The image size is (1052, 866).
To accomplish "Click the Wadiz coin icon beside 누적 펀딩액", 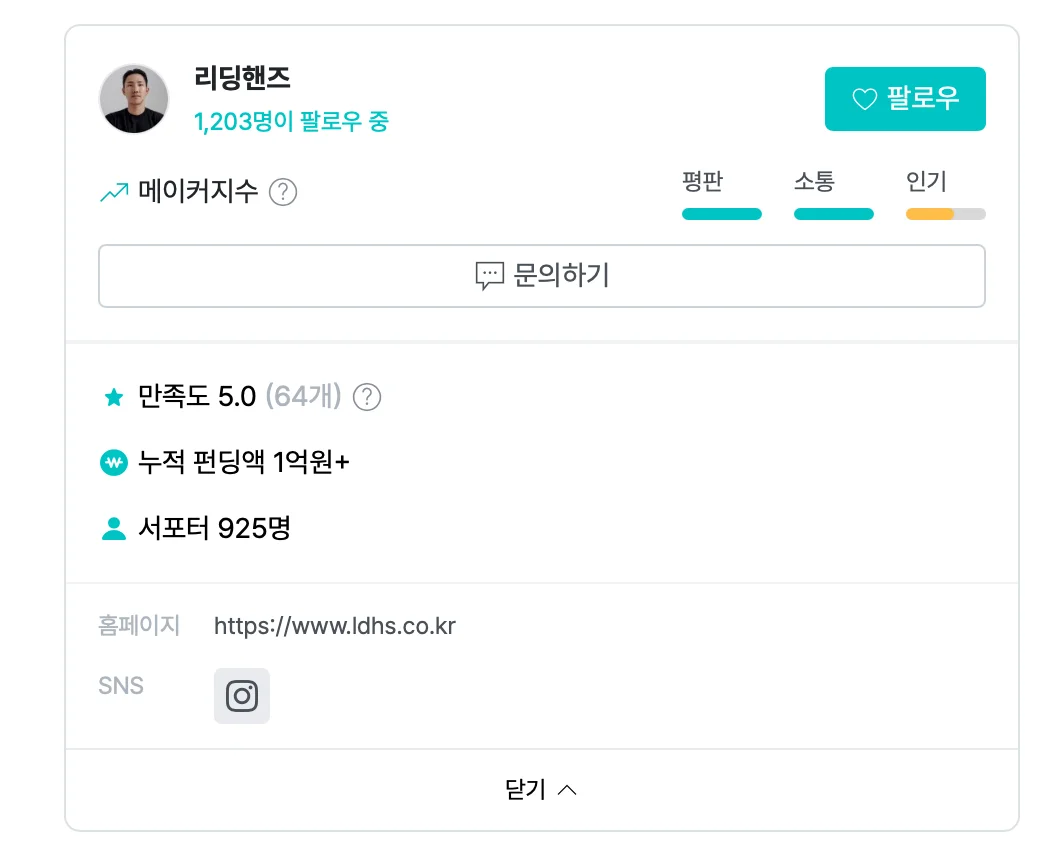I will coord(114,462).
